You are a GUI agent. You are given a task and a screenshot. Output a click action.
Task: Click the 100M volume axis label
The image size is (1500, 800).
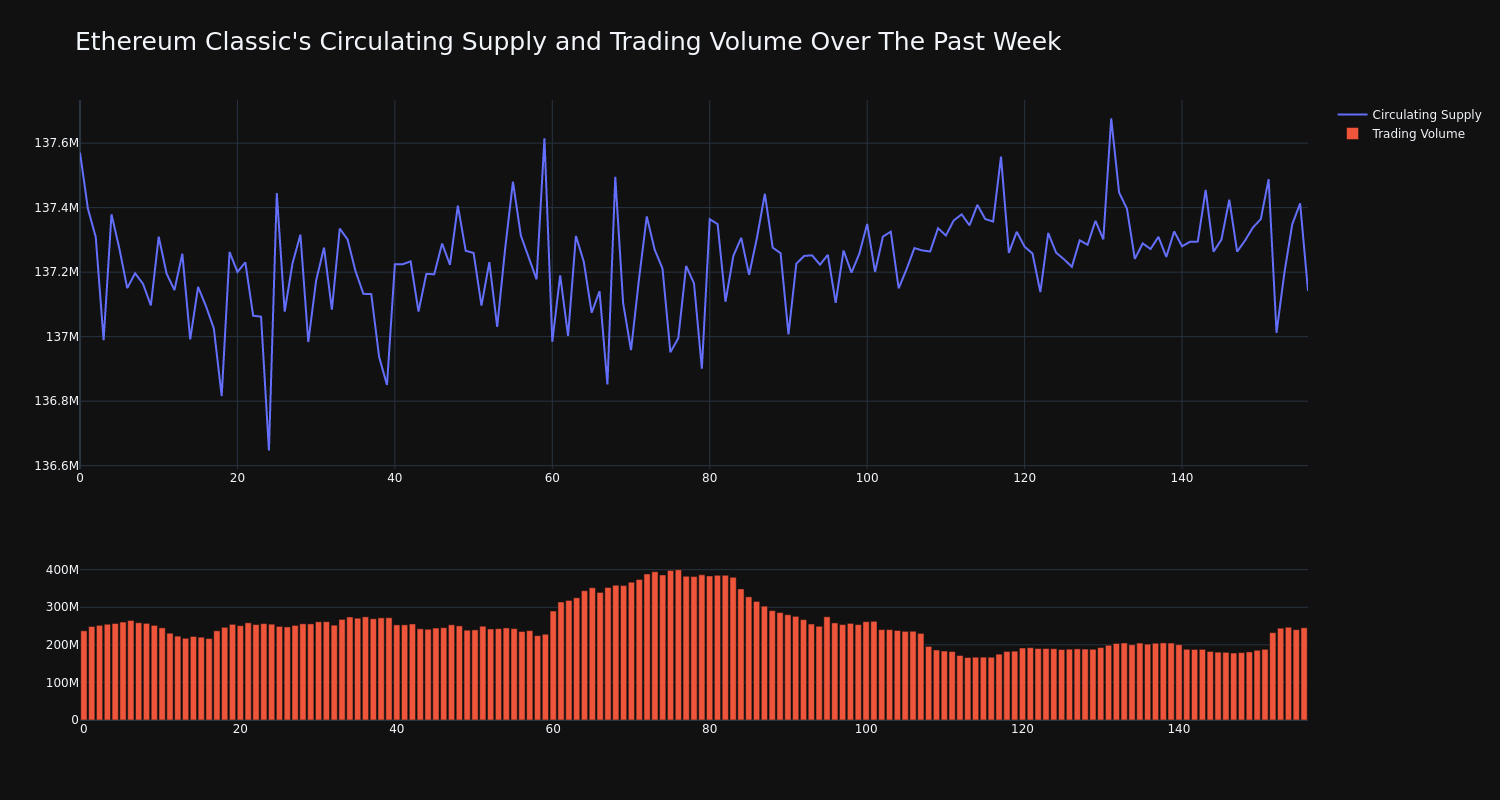pyautogui.click(x=62, y=683)
